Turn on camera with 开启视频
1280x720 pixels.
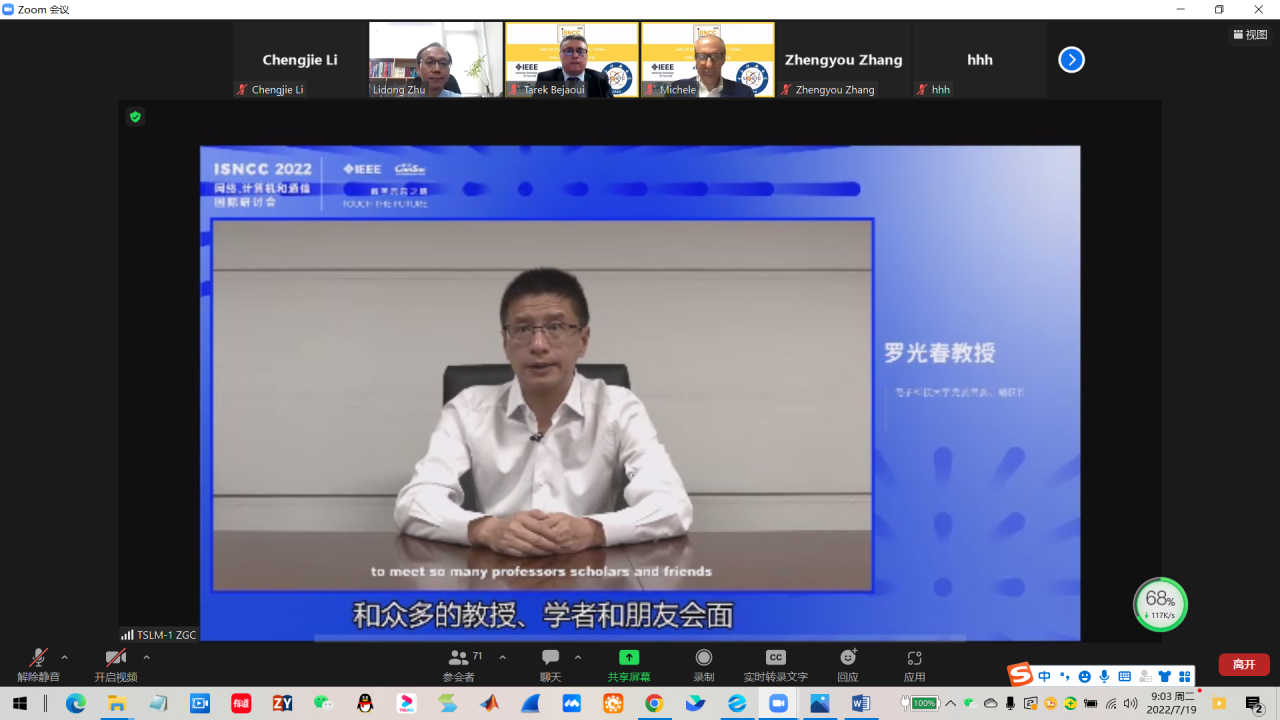(x=116, y=663)
